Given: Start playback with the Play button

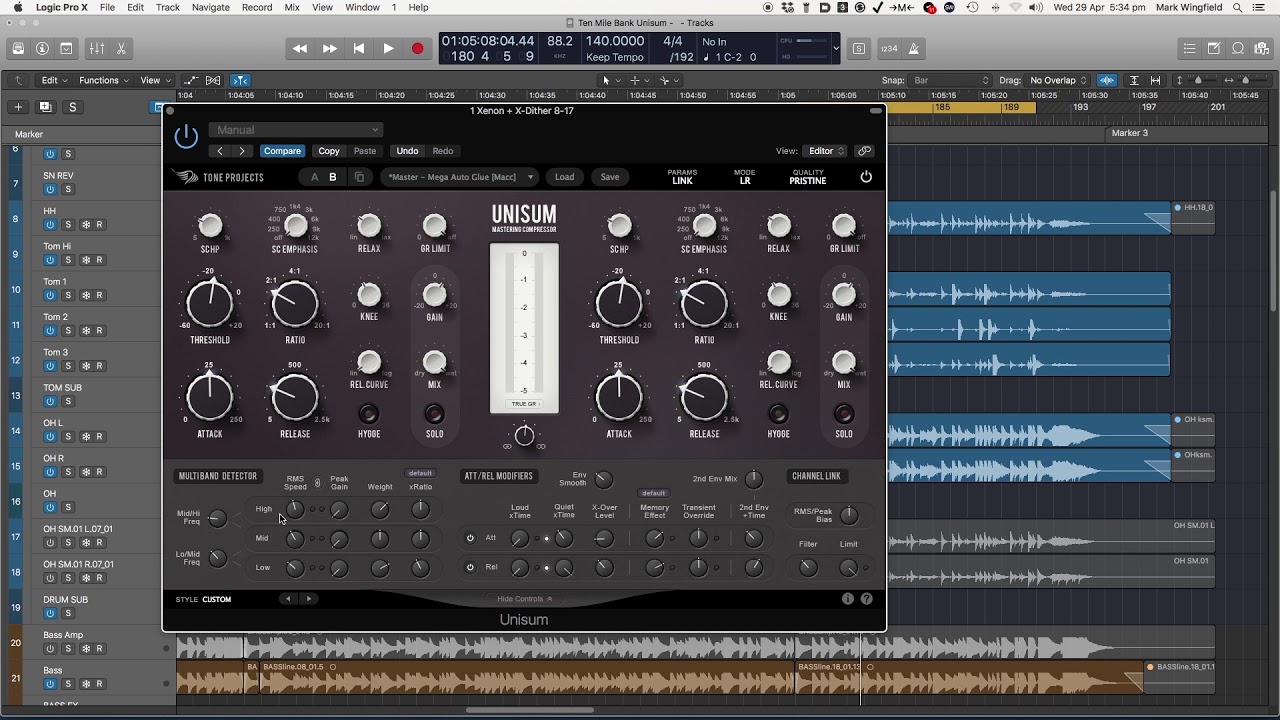Looking at the screenshot, I should (x=388, y=48).
